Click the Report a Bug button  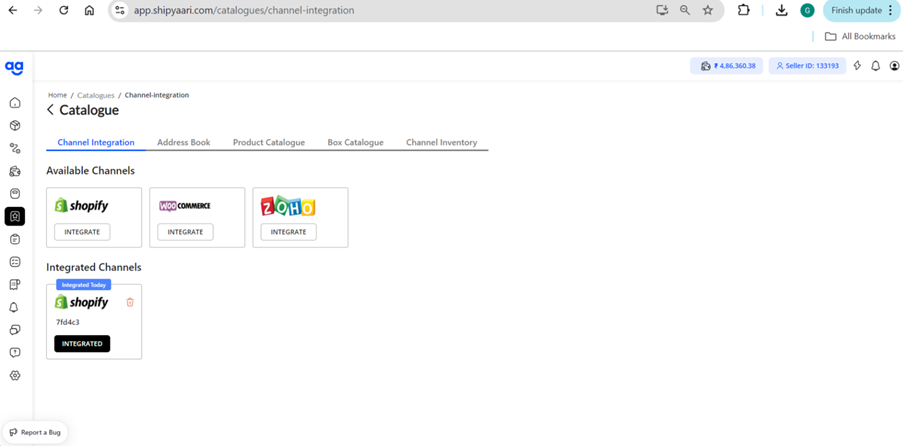[x=36, y=432]
